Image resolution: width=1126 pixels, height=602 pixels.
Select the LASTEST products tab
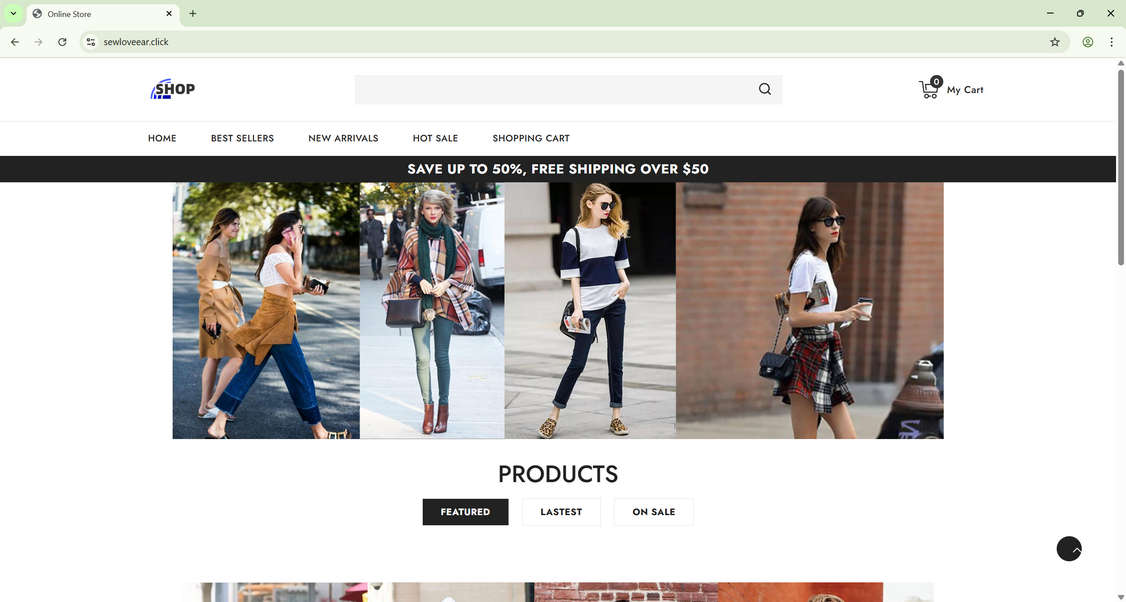[561, 511]
